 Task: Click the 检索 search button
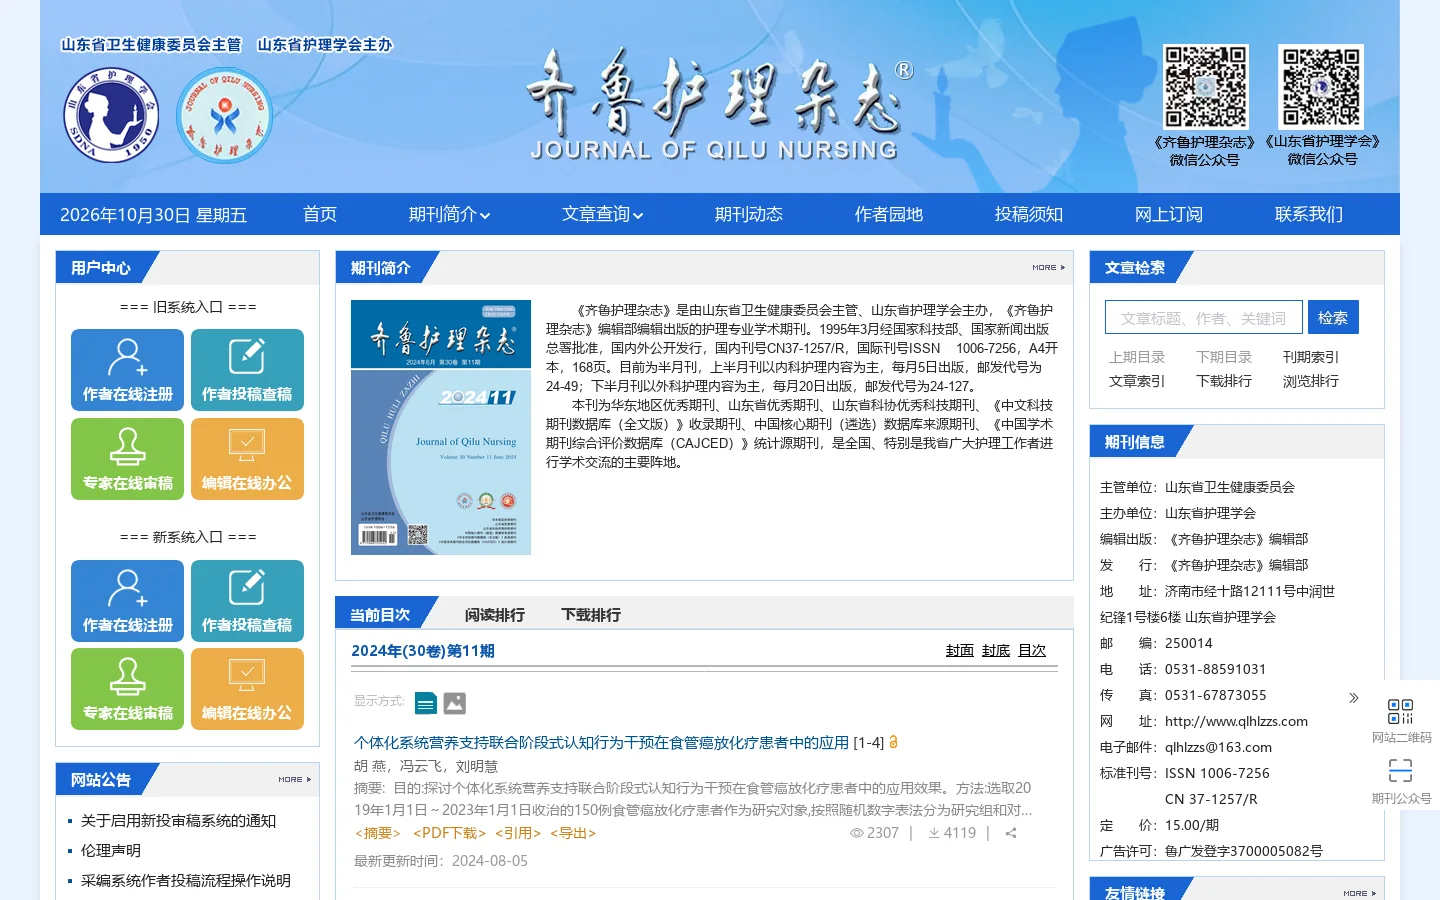pyautogui.click(x=1333, y=317)
